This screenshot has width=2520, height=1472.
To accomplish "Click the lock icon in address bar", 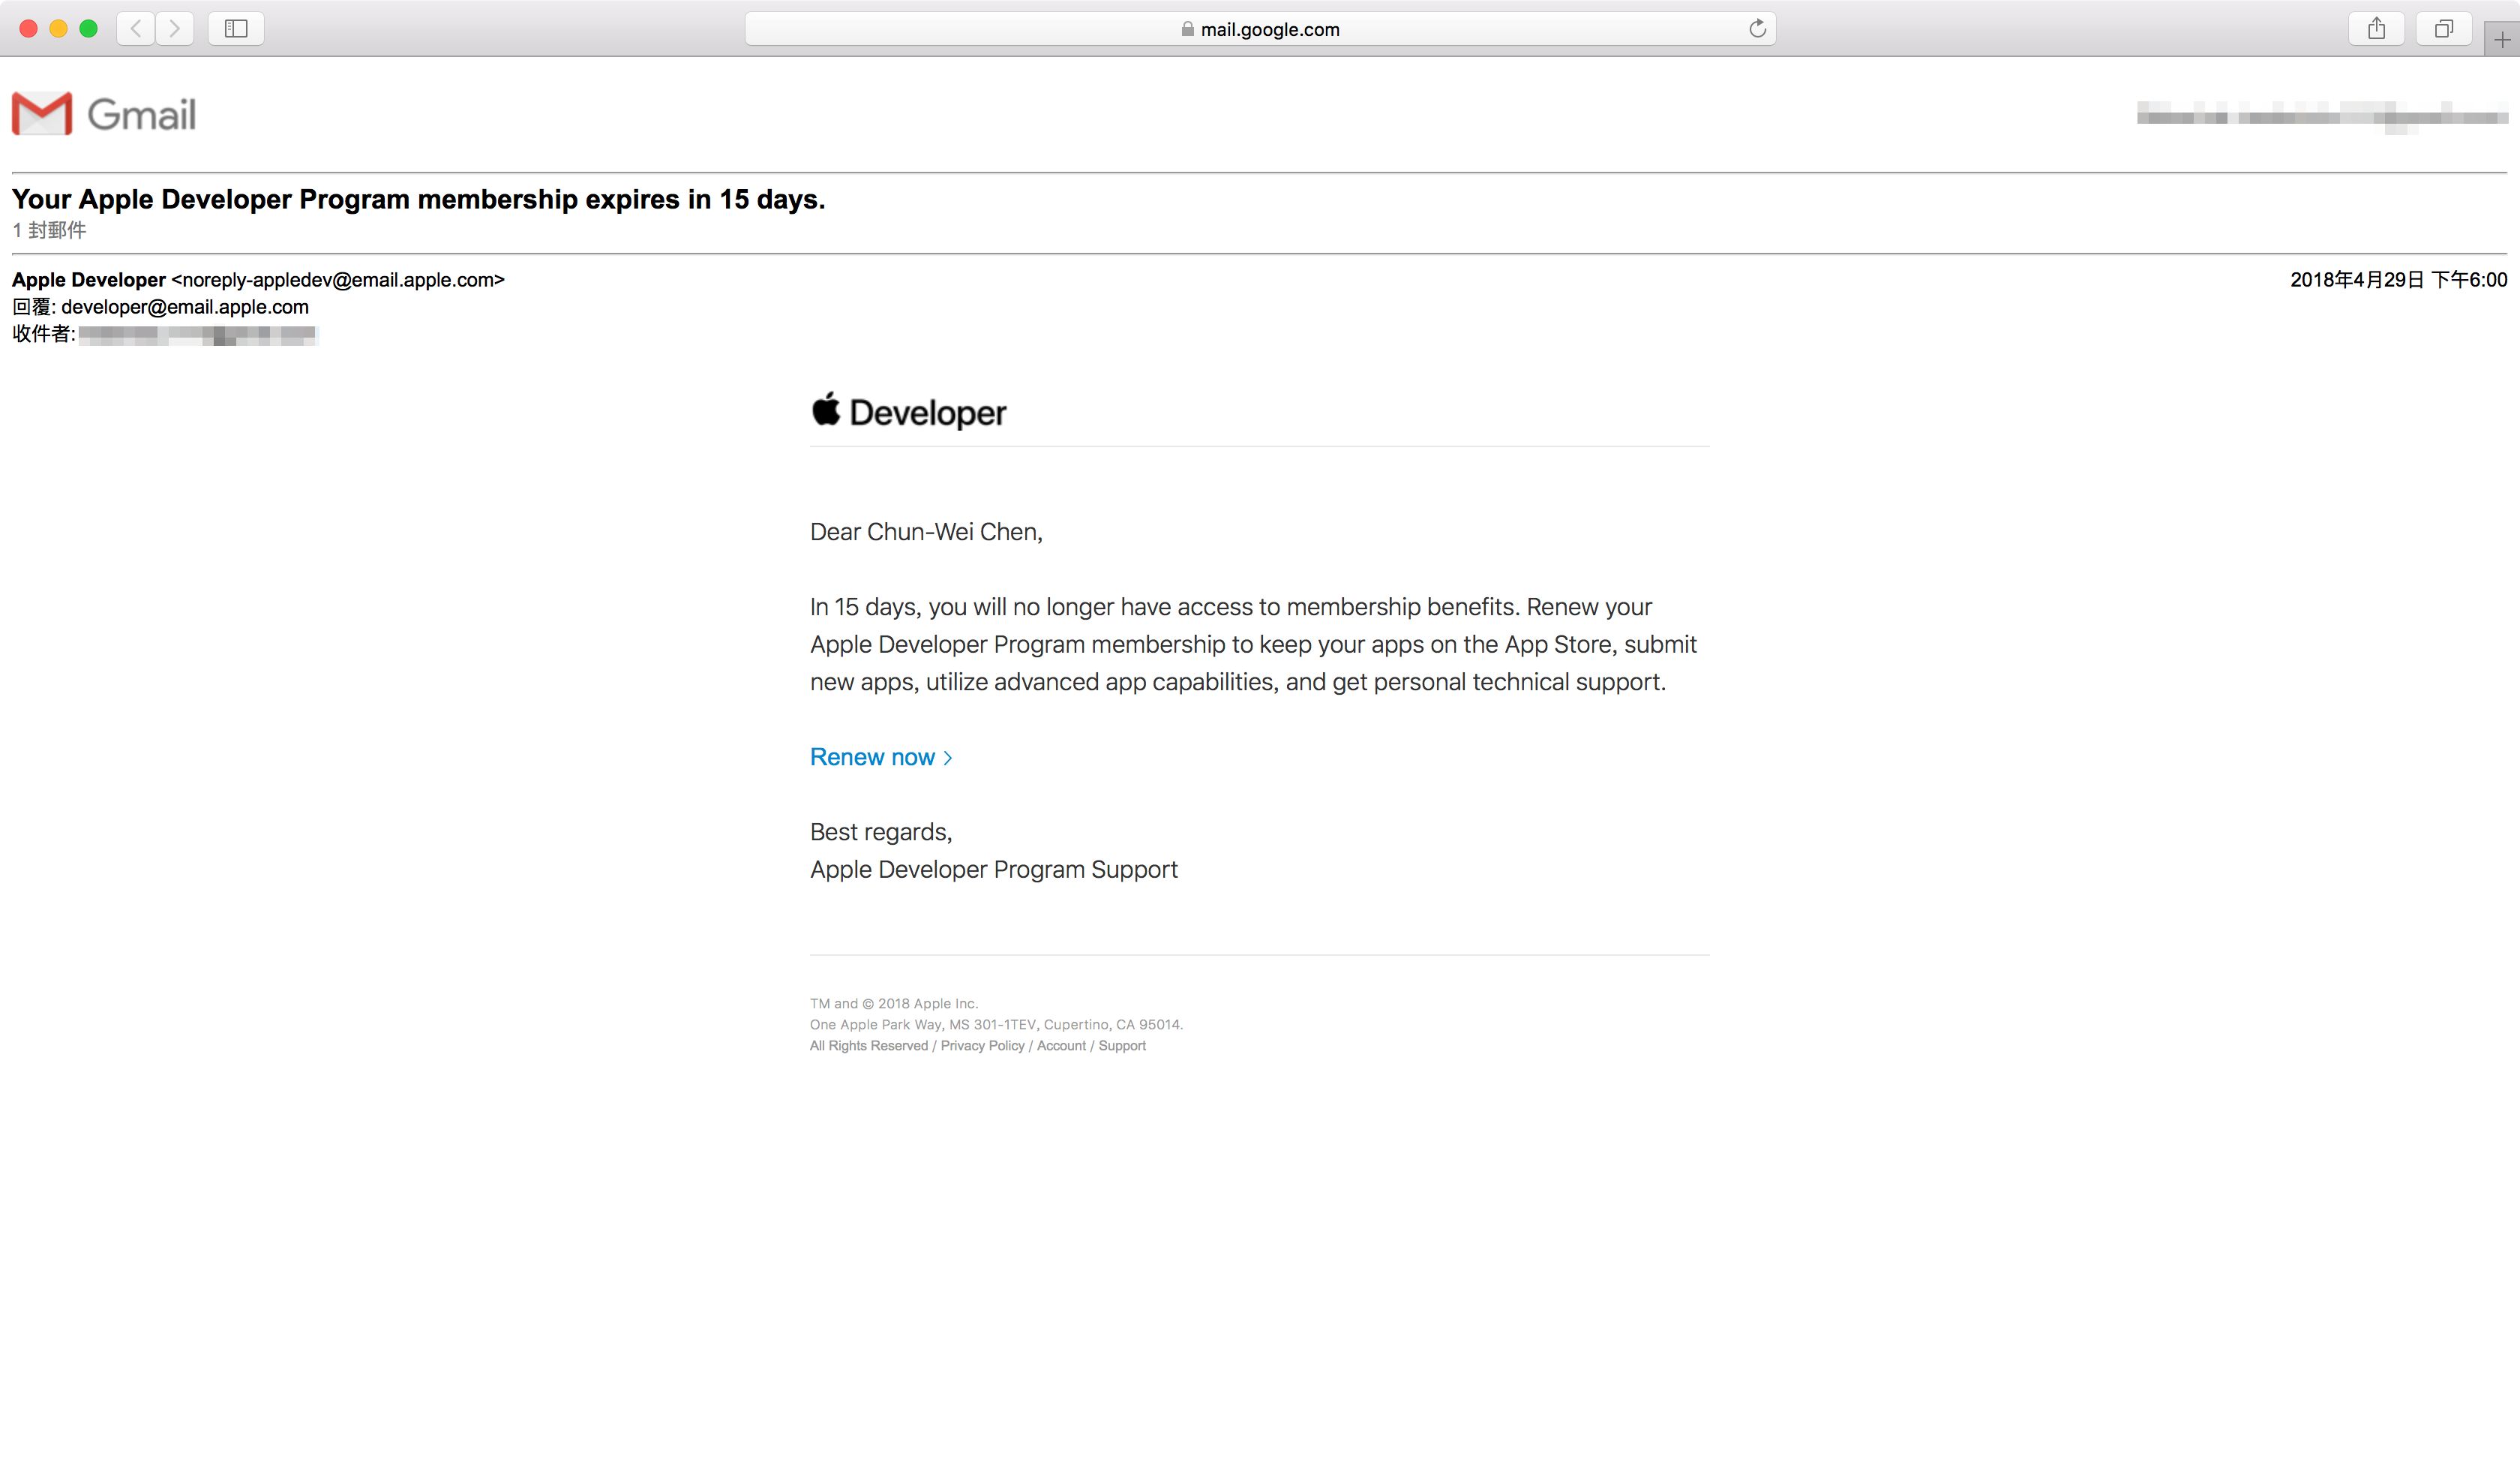I will pos(1187,29).
